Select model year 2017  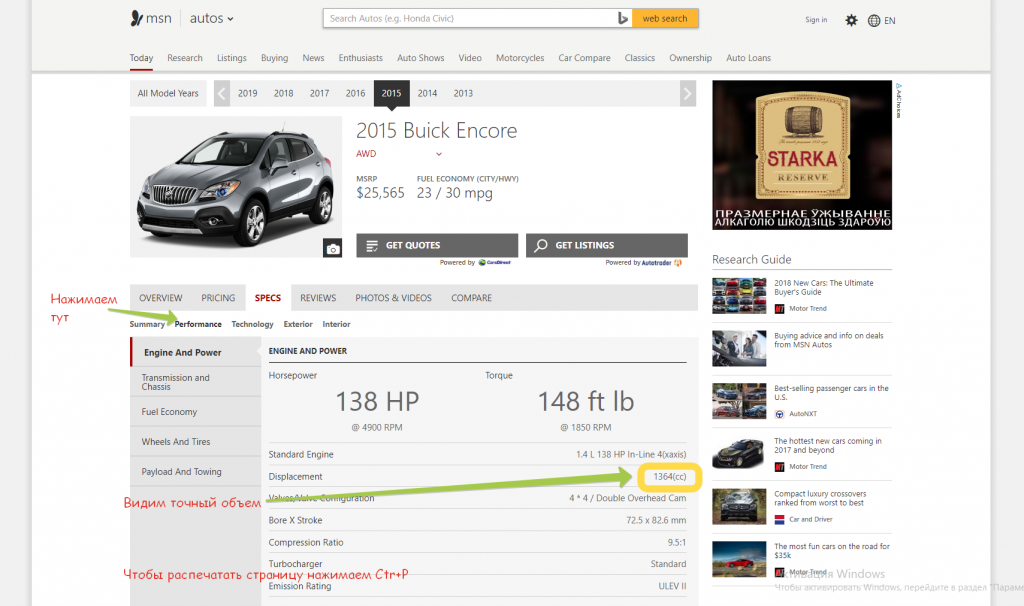point(319,93)
